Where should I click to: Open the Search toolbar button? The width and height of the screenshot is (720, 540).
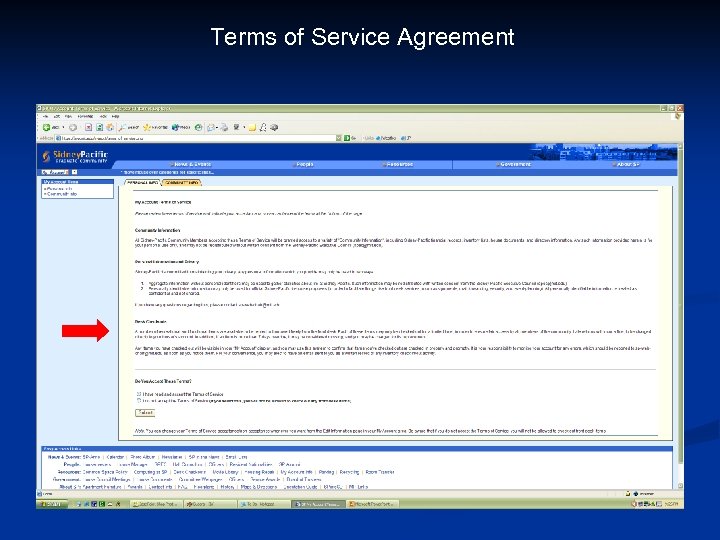point(129,127)
